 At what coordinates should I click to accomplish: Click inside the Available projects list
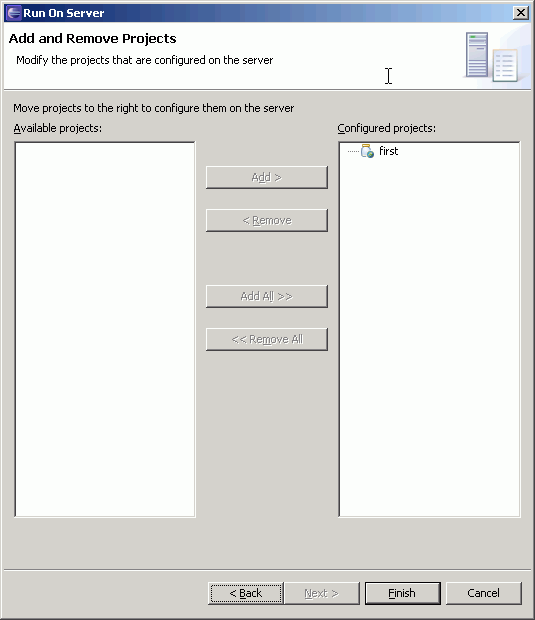pos(105,329)
